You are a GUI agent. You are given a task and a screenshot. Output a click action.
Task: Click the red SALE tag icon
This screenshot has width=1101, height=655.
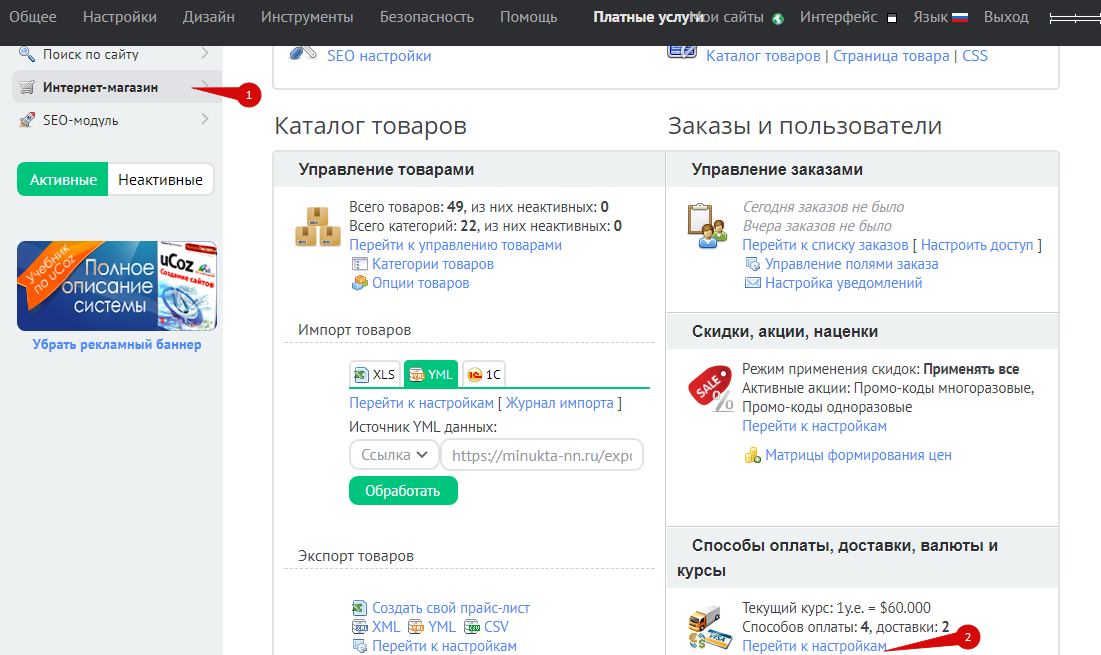710,389
